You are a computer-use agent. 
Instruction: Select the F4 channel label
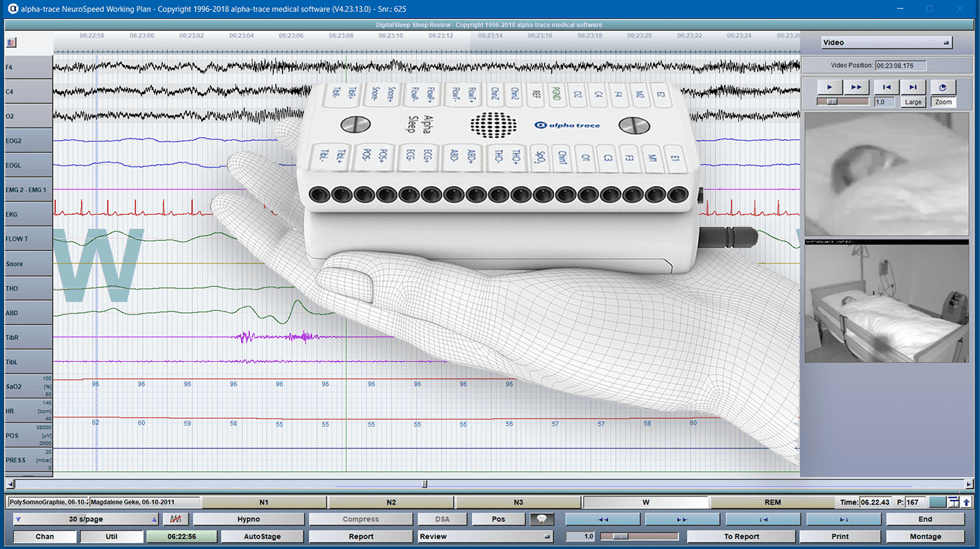click(28, 67)
